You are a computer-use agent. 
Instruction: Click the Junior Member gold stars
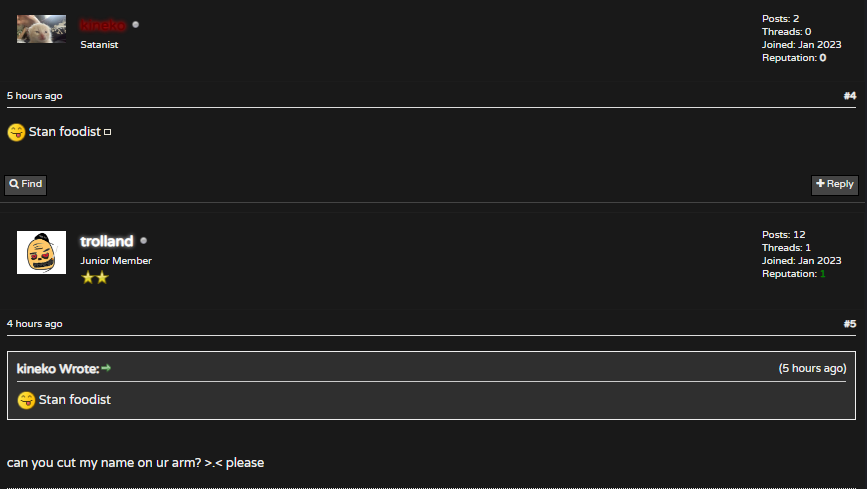[94, 277]
